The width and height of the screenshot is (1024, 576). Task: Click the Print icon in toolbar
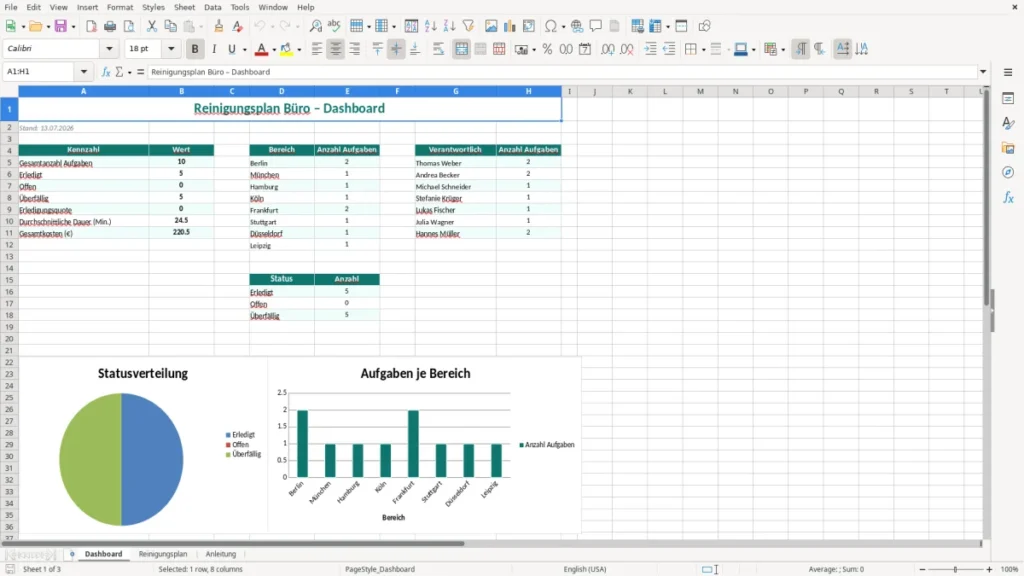[110, 26]
